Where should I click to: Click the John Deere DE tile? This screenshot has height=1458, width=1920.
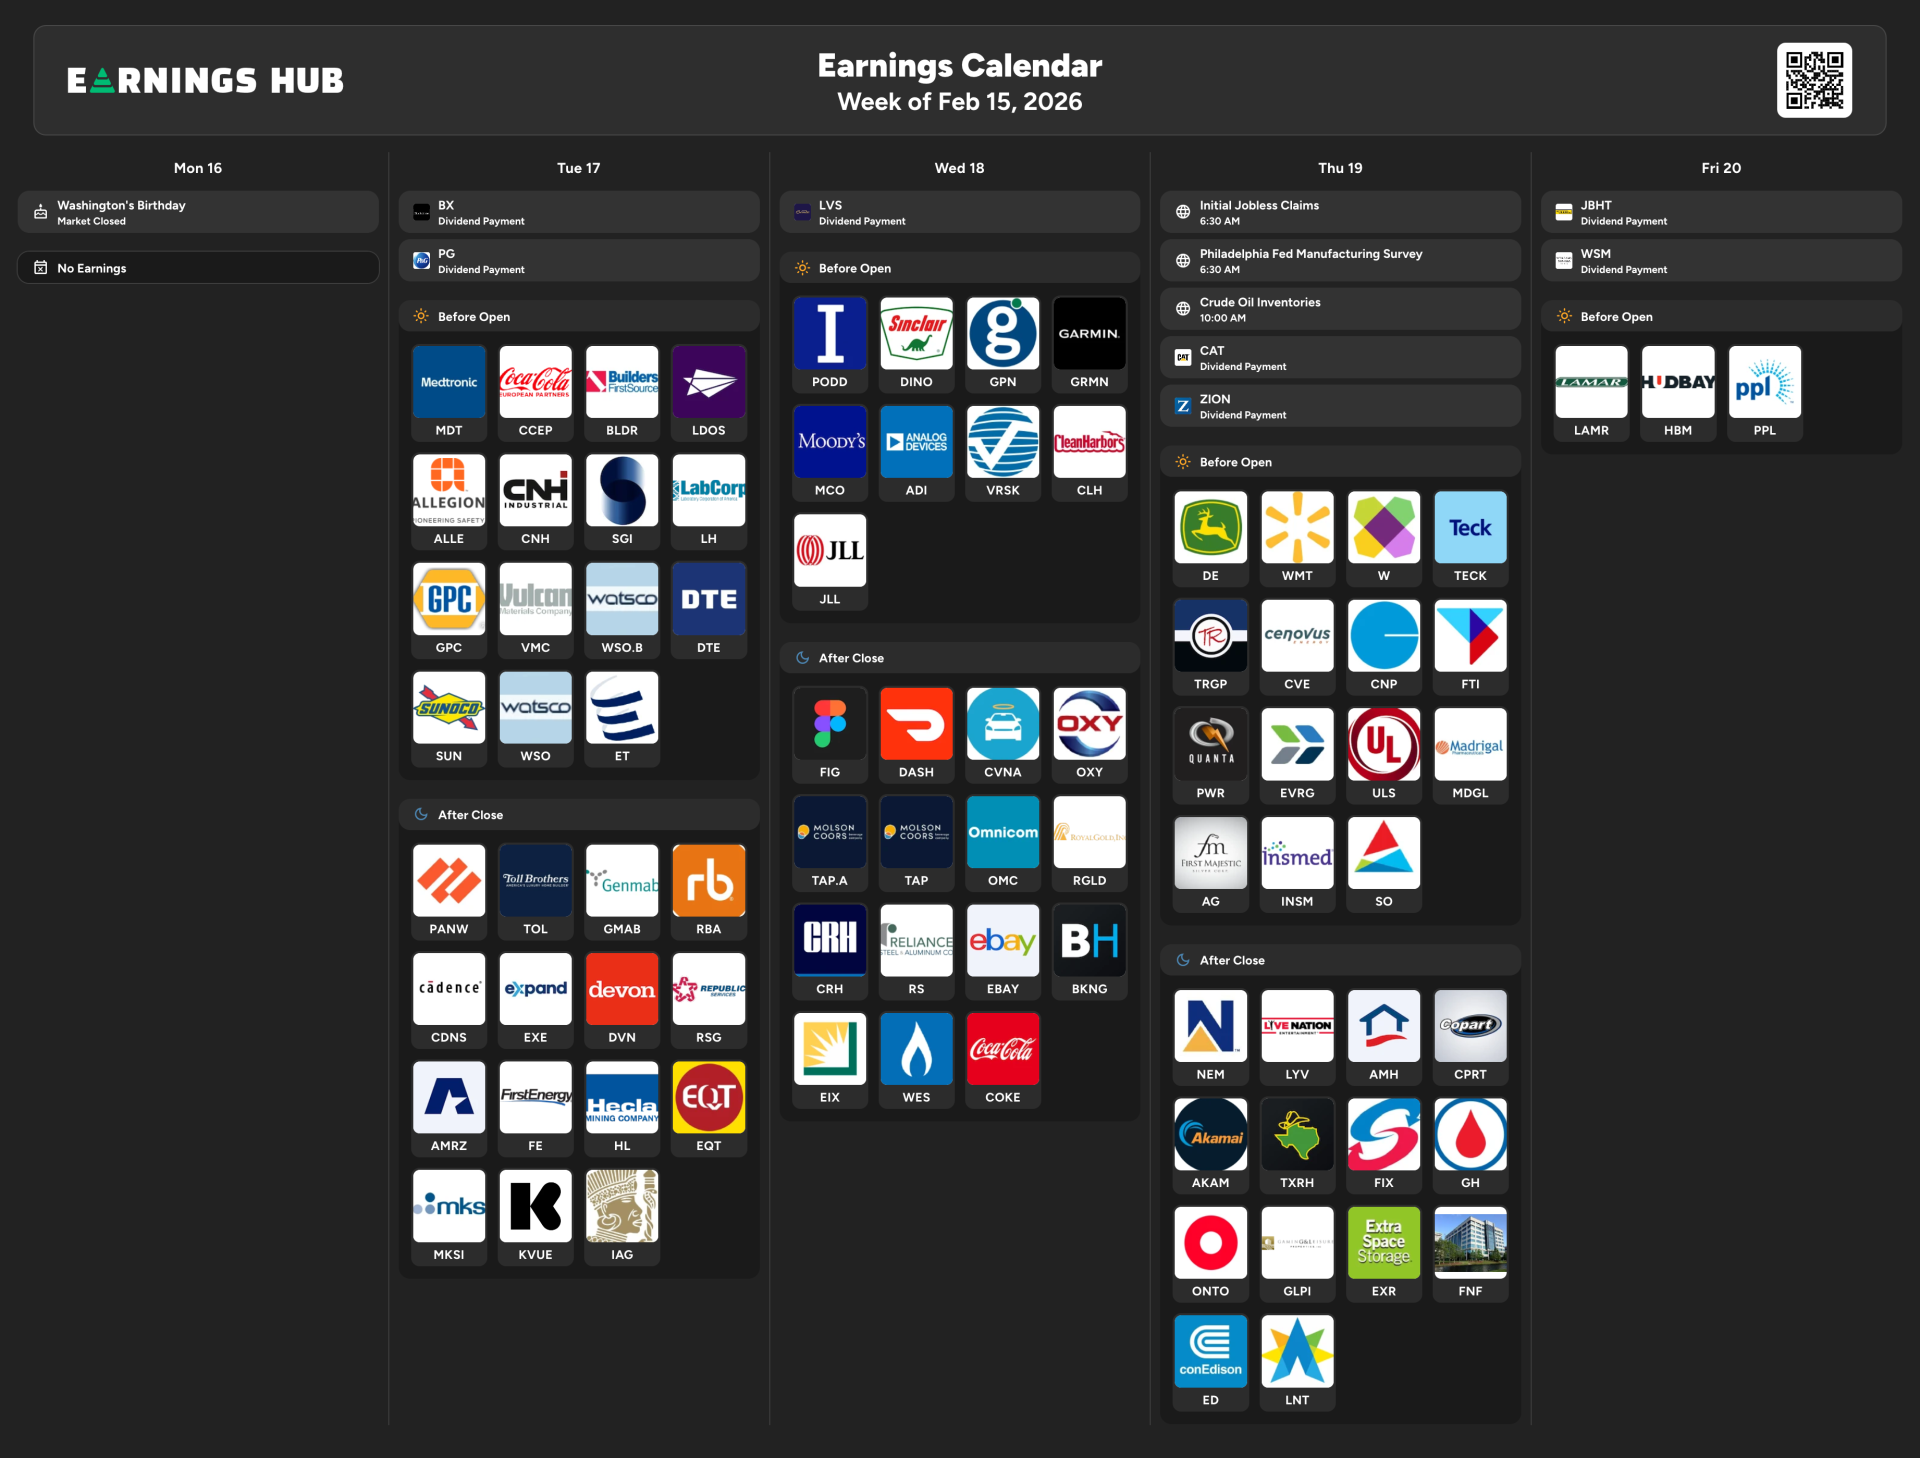coord(1210,528)
